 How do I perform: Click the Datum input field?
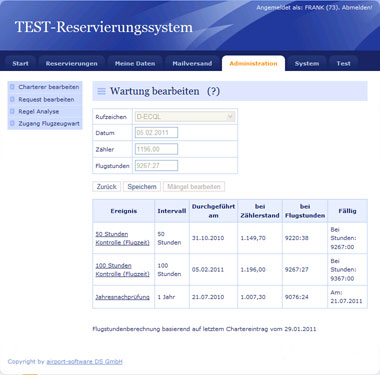pos(156,133)
